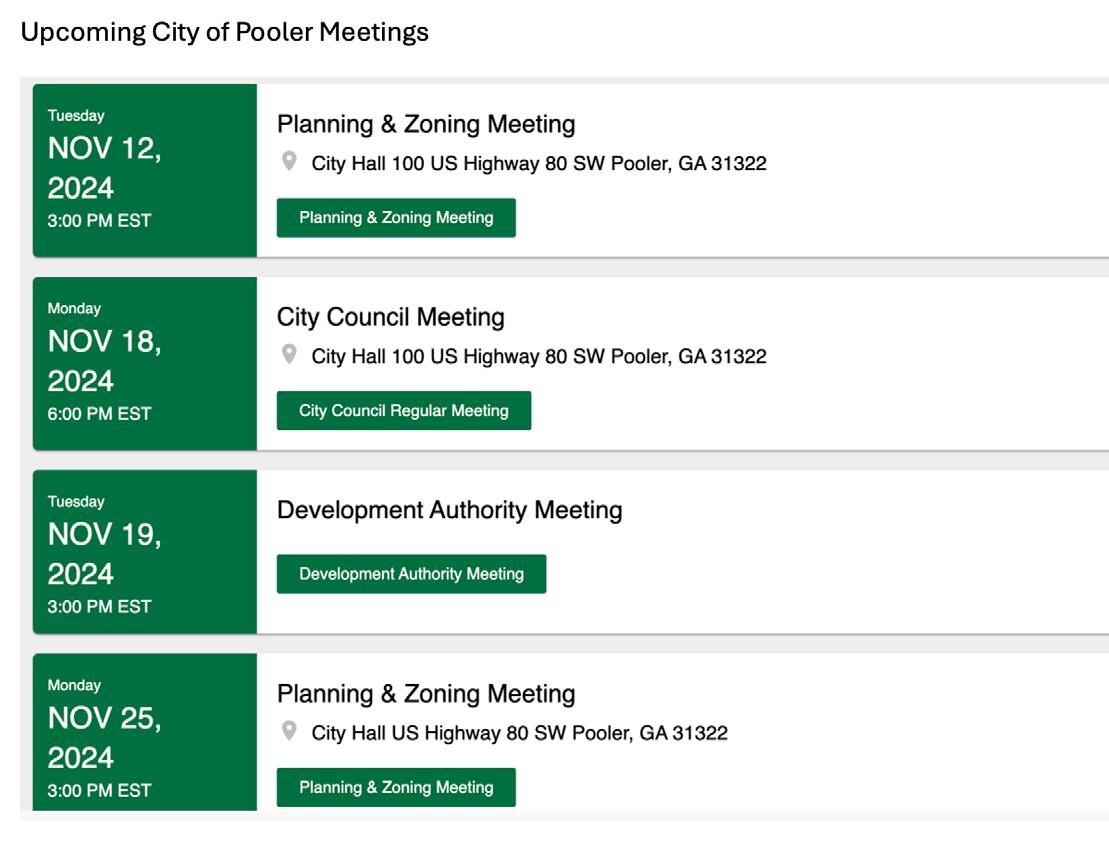Click the Upcoming City of Pooler Meetings heading
1109x844 pixels.
click(x=224, y=32)
